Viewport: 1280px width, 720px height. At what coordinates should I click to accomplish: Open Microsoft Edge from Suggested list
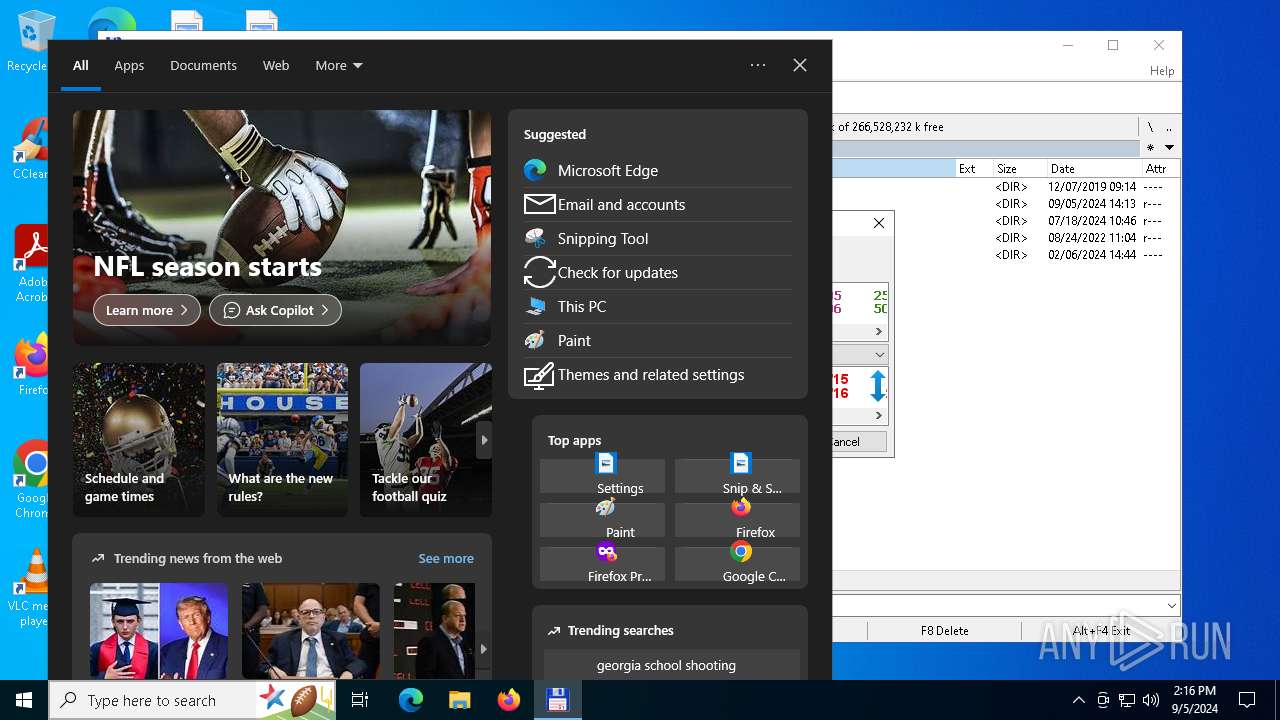[657, 170]
